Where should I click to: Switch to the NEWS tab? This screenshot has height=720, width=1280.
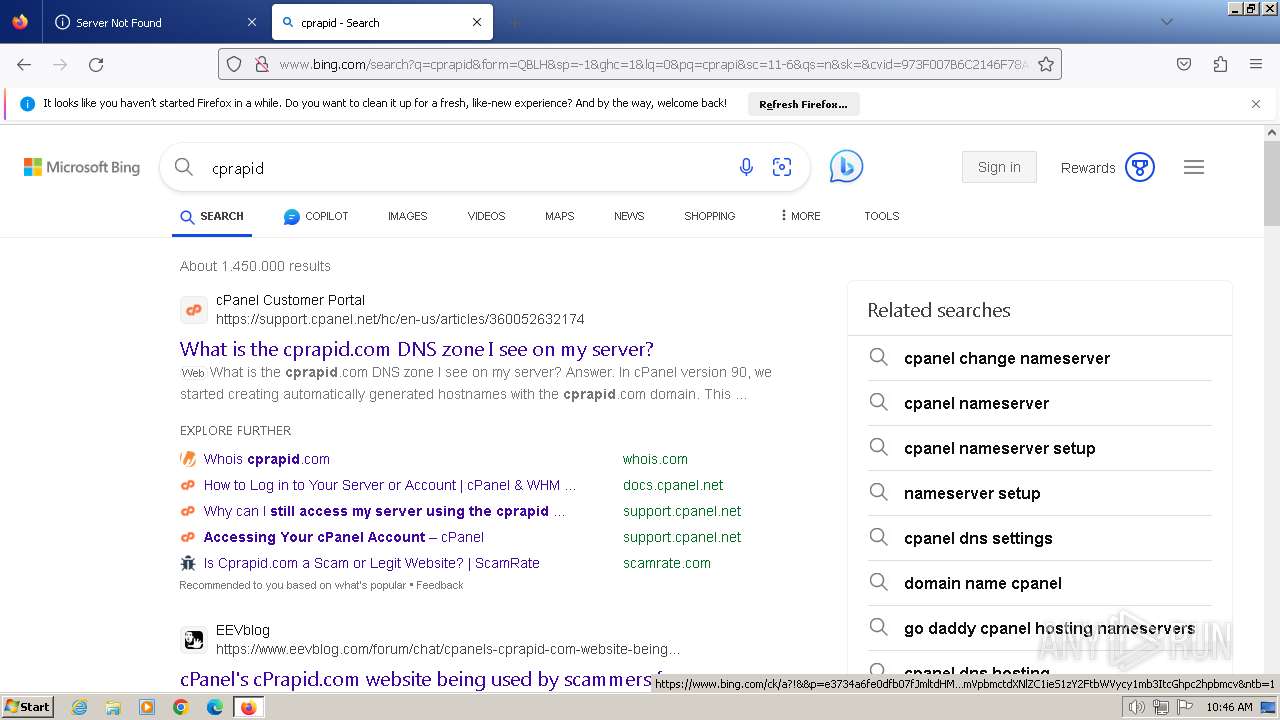pyautogui.click(x=629, y=216)
